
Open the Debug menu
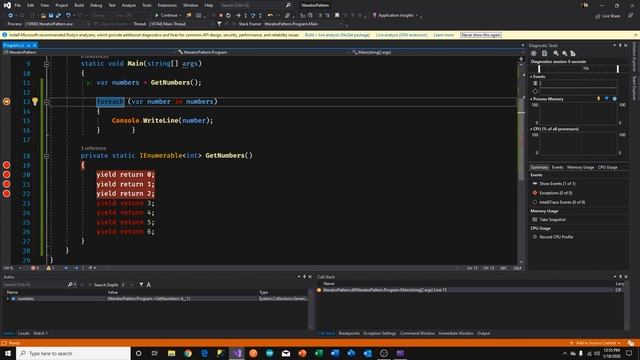tap(96, 5)
